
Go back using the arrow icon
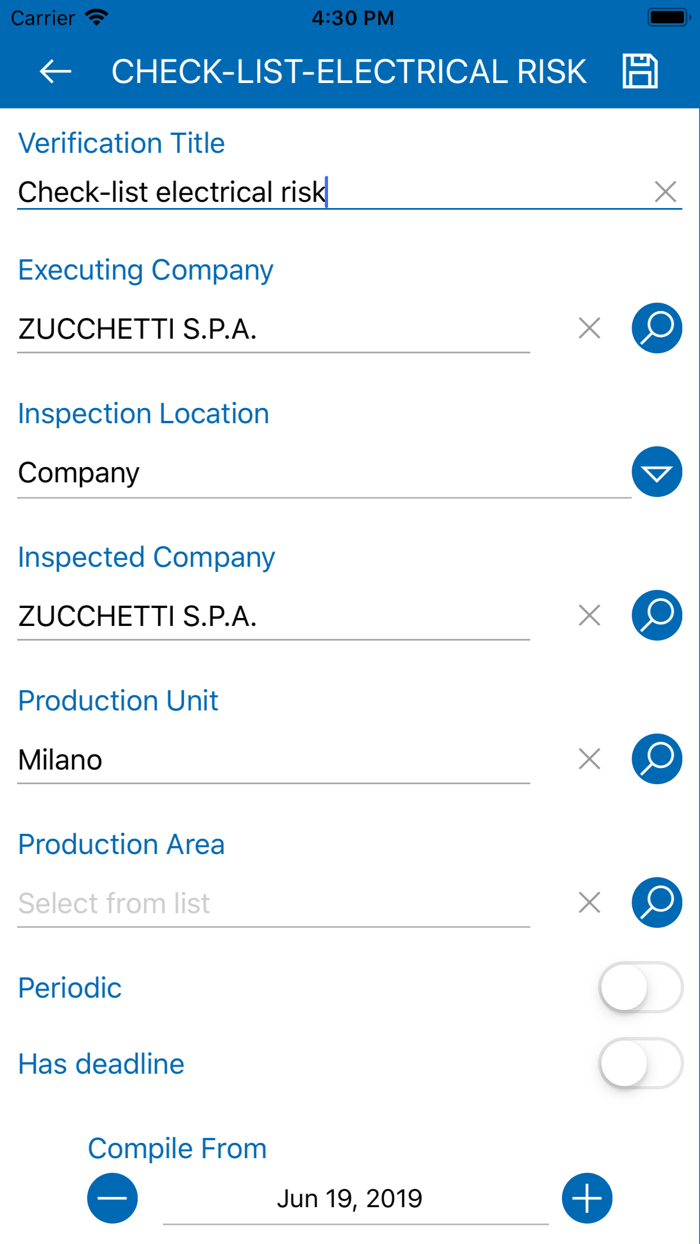(x=55, y=71)
